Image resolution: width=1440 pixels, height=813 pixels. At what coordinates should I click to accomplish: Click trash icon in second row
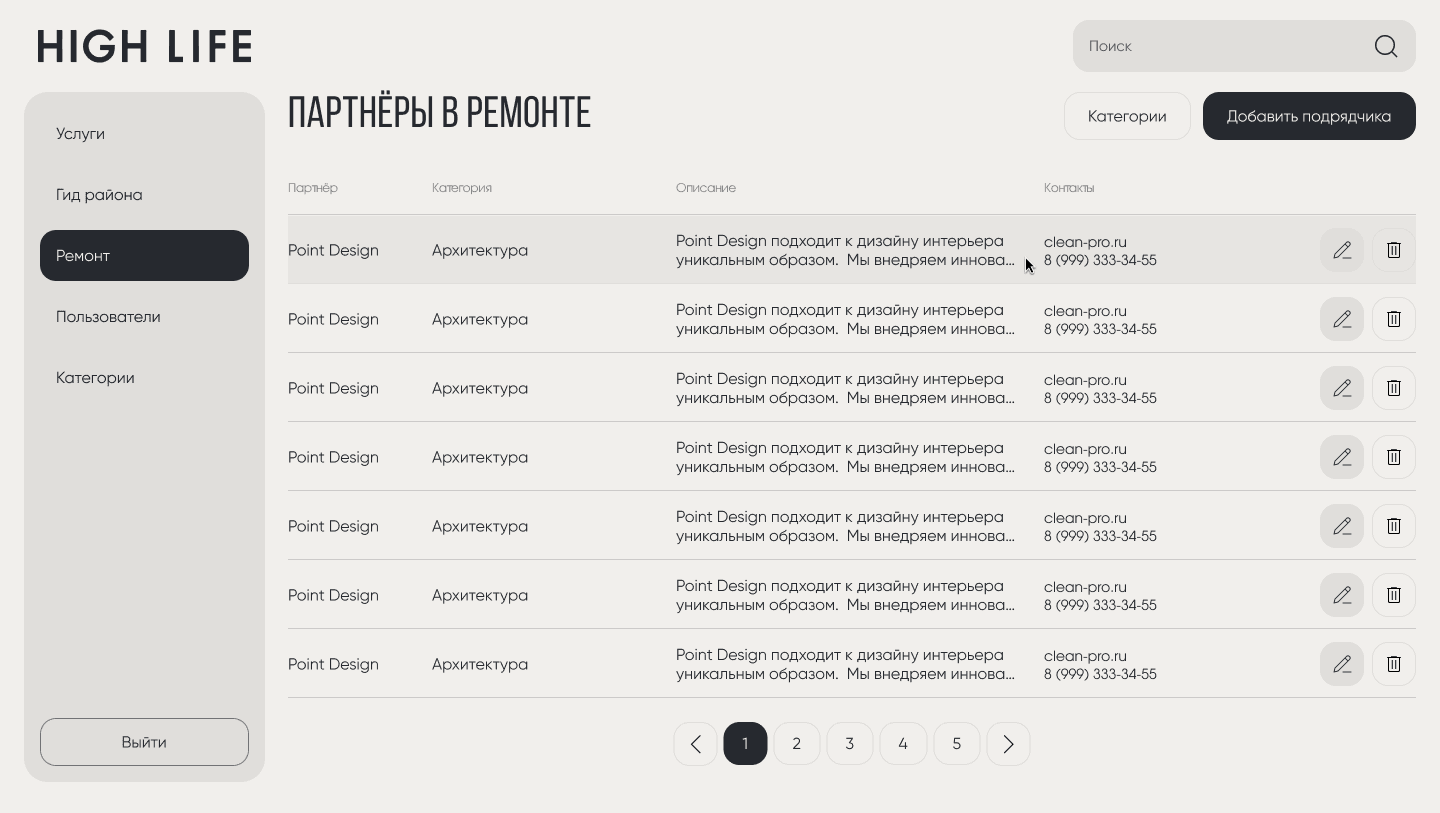[1393, 319]
